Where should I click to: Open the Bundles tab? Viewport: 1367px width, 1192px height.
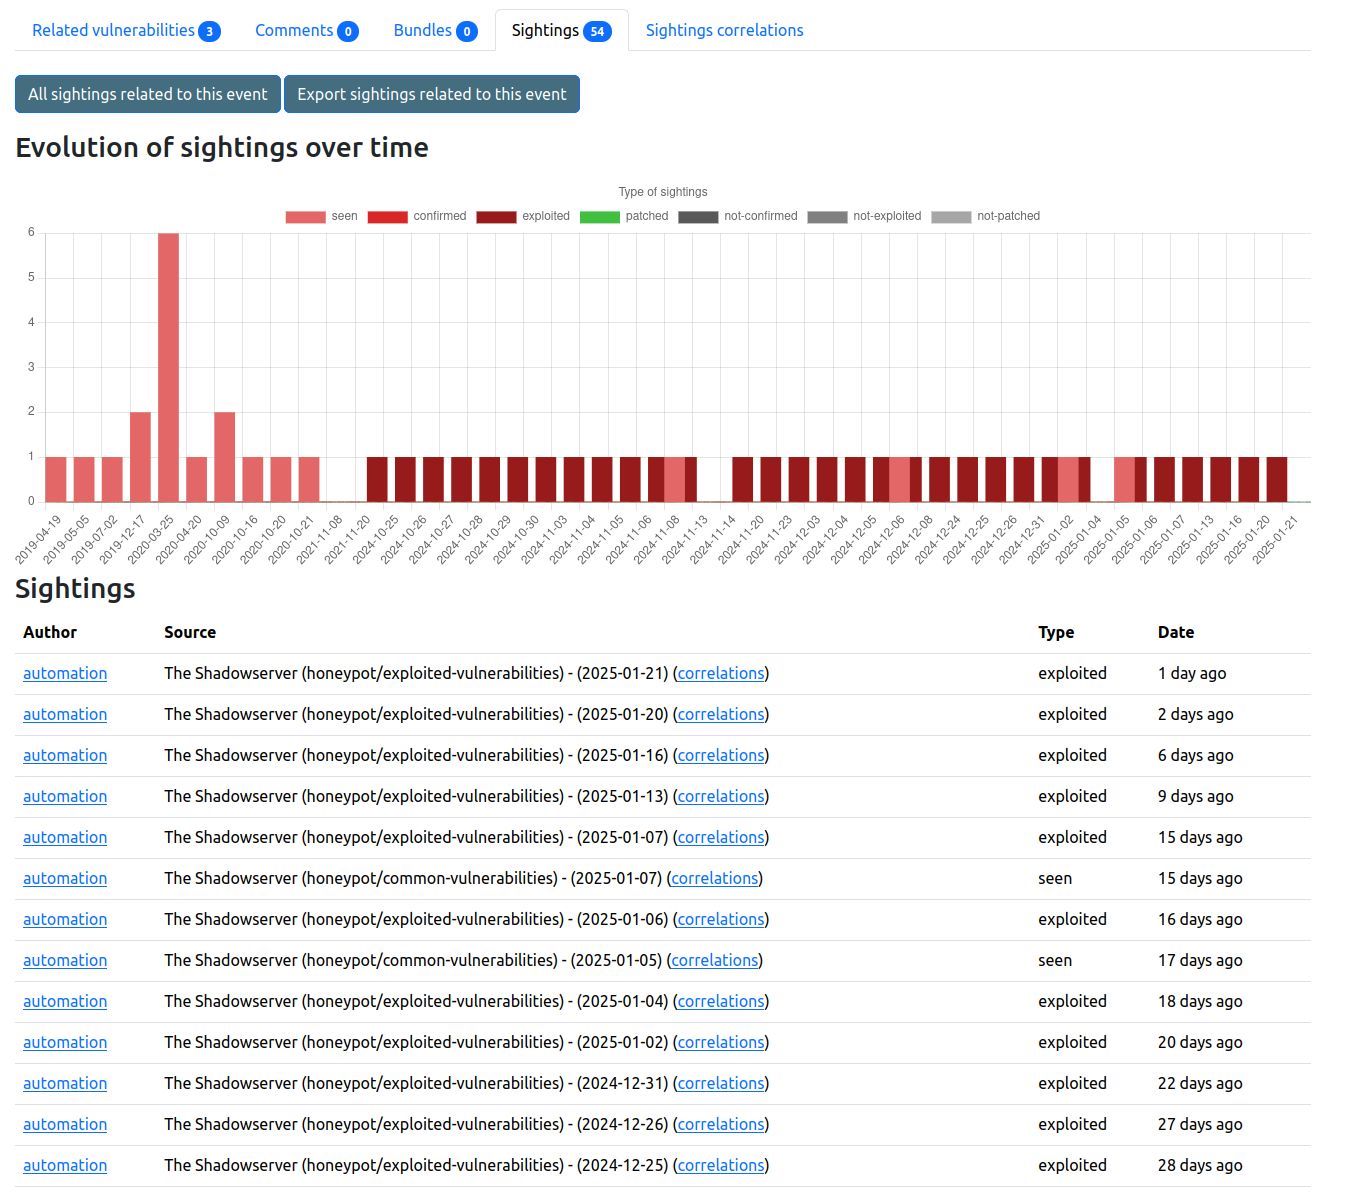point(435,30)
